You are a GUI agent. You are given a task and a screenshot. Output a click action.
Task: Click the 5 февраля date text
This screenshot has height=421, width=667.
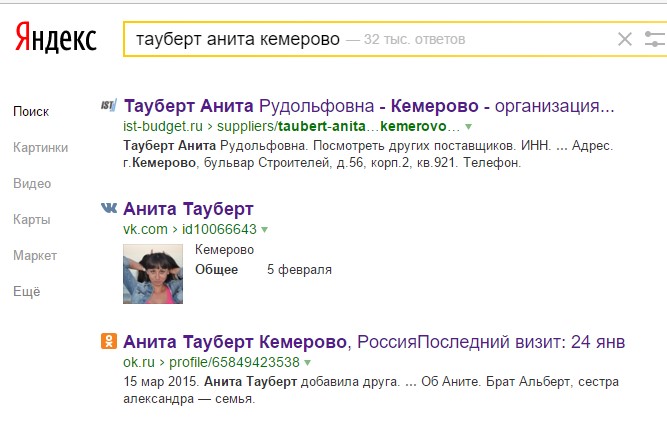[299, 270]
